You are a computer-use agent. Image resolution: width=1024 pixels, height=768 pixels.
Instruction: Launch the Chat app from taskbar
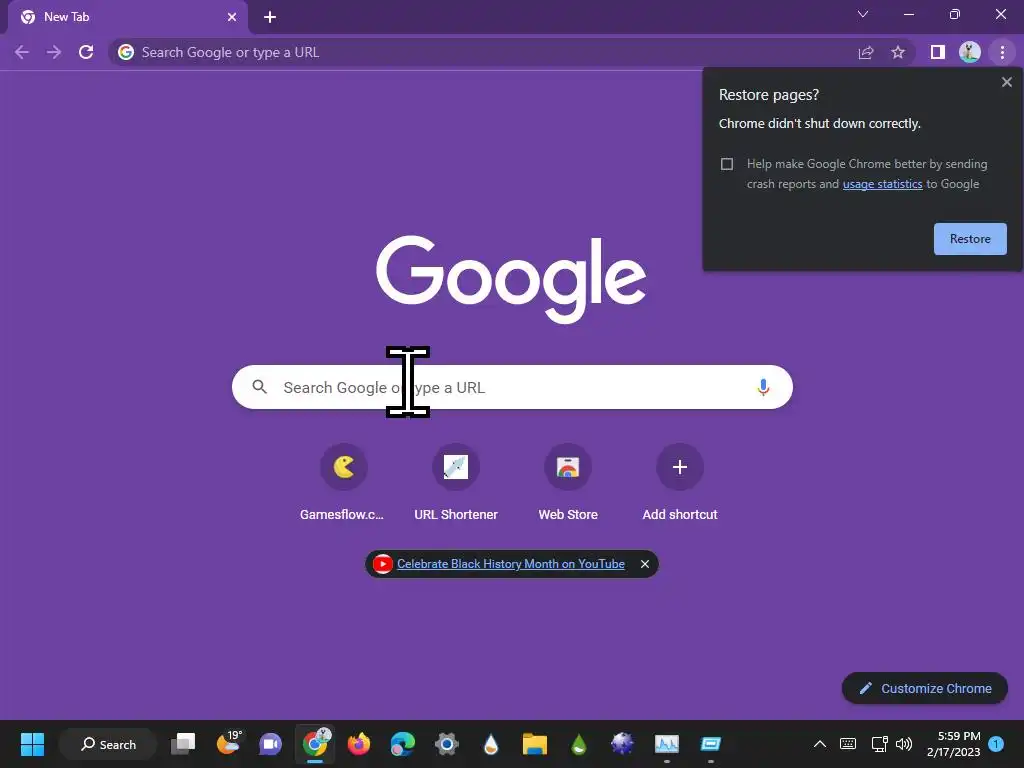pyautogui.click(x=270, y=744)
